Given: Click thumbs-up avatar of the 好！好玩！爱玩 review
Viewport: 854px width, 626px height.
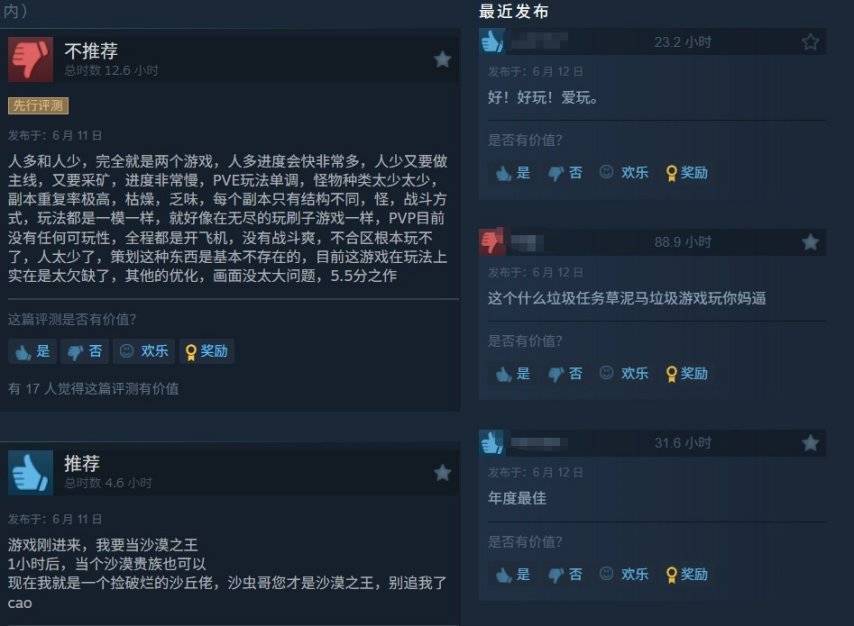Looking at the screenshot, I should (x=492, y=41).
